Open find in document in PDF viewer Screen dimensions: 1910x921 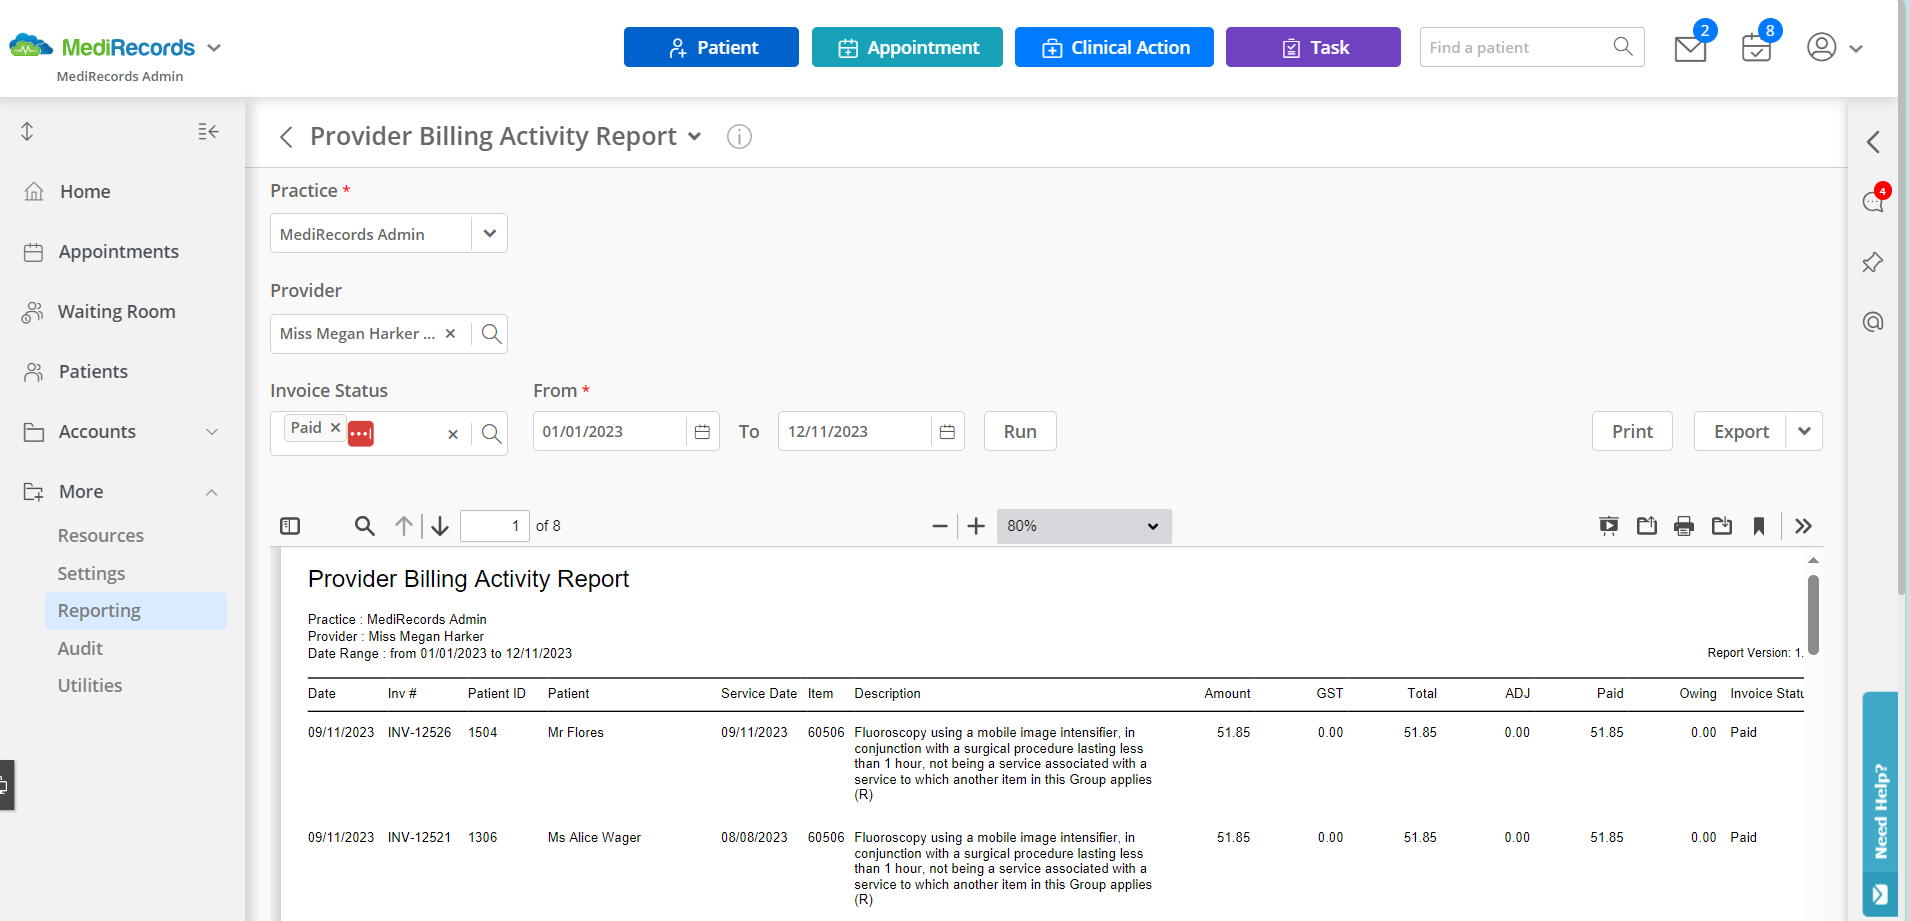[x=365, y=526]
